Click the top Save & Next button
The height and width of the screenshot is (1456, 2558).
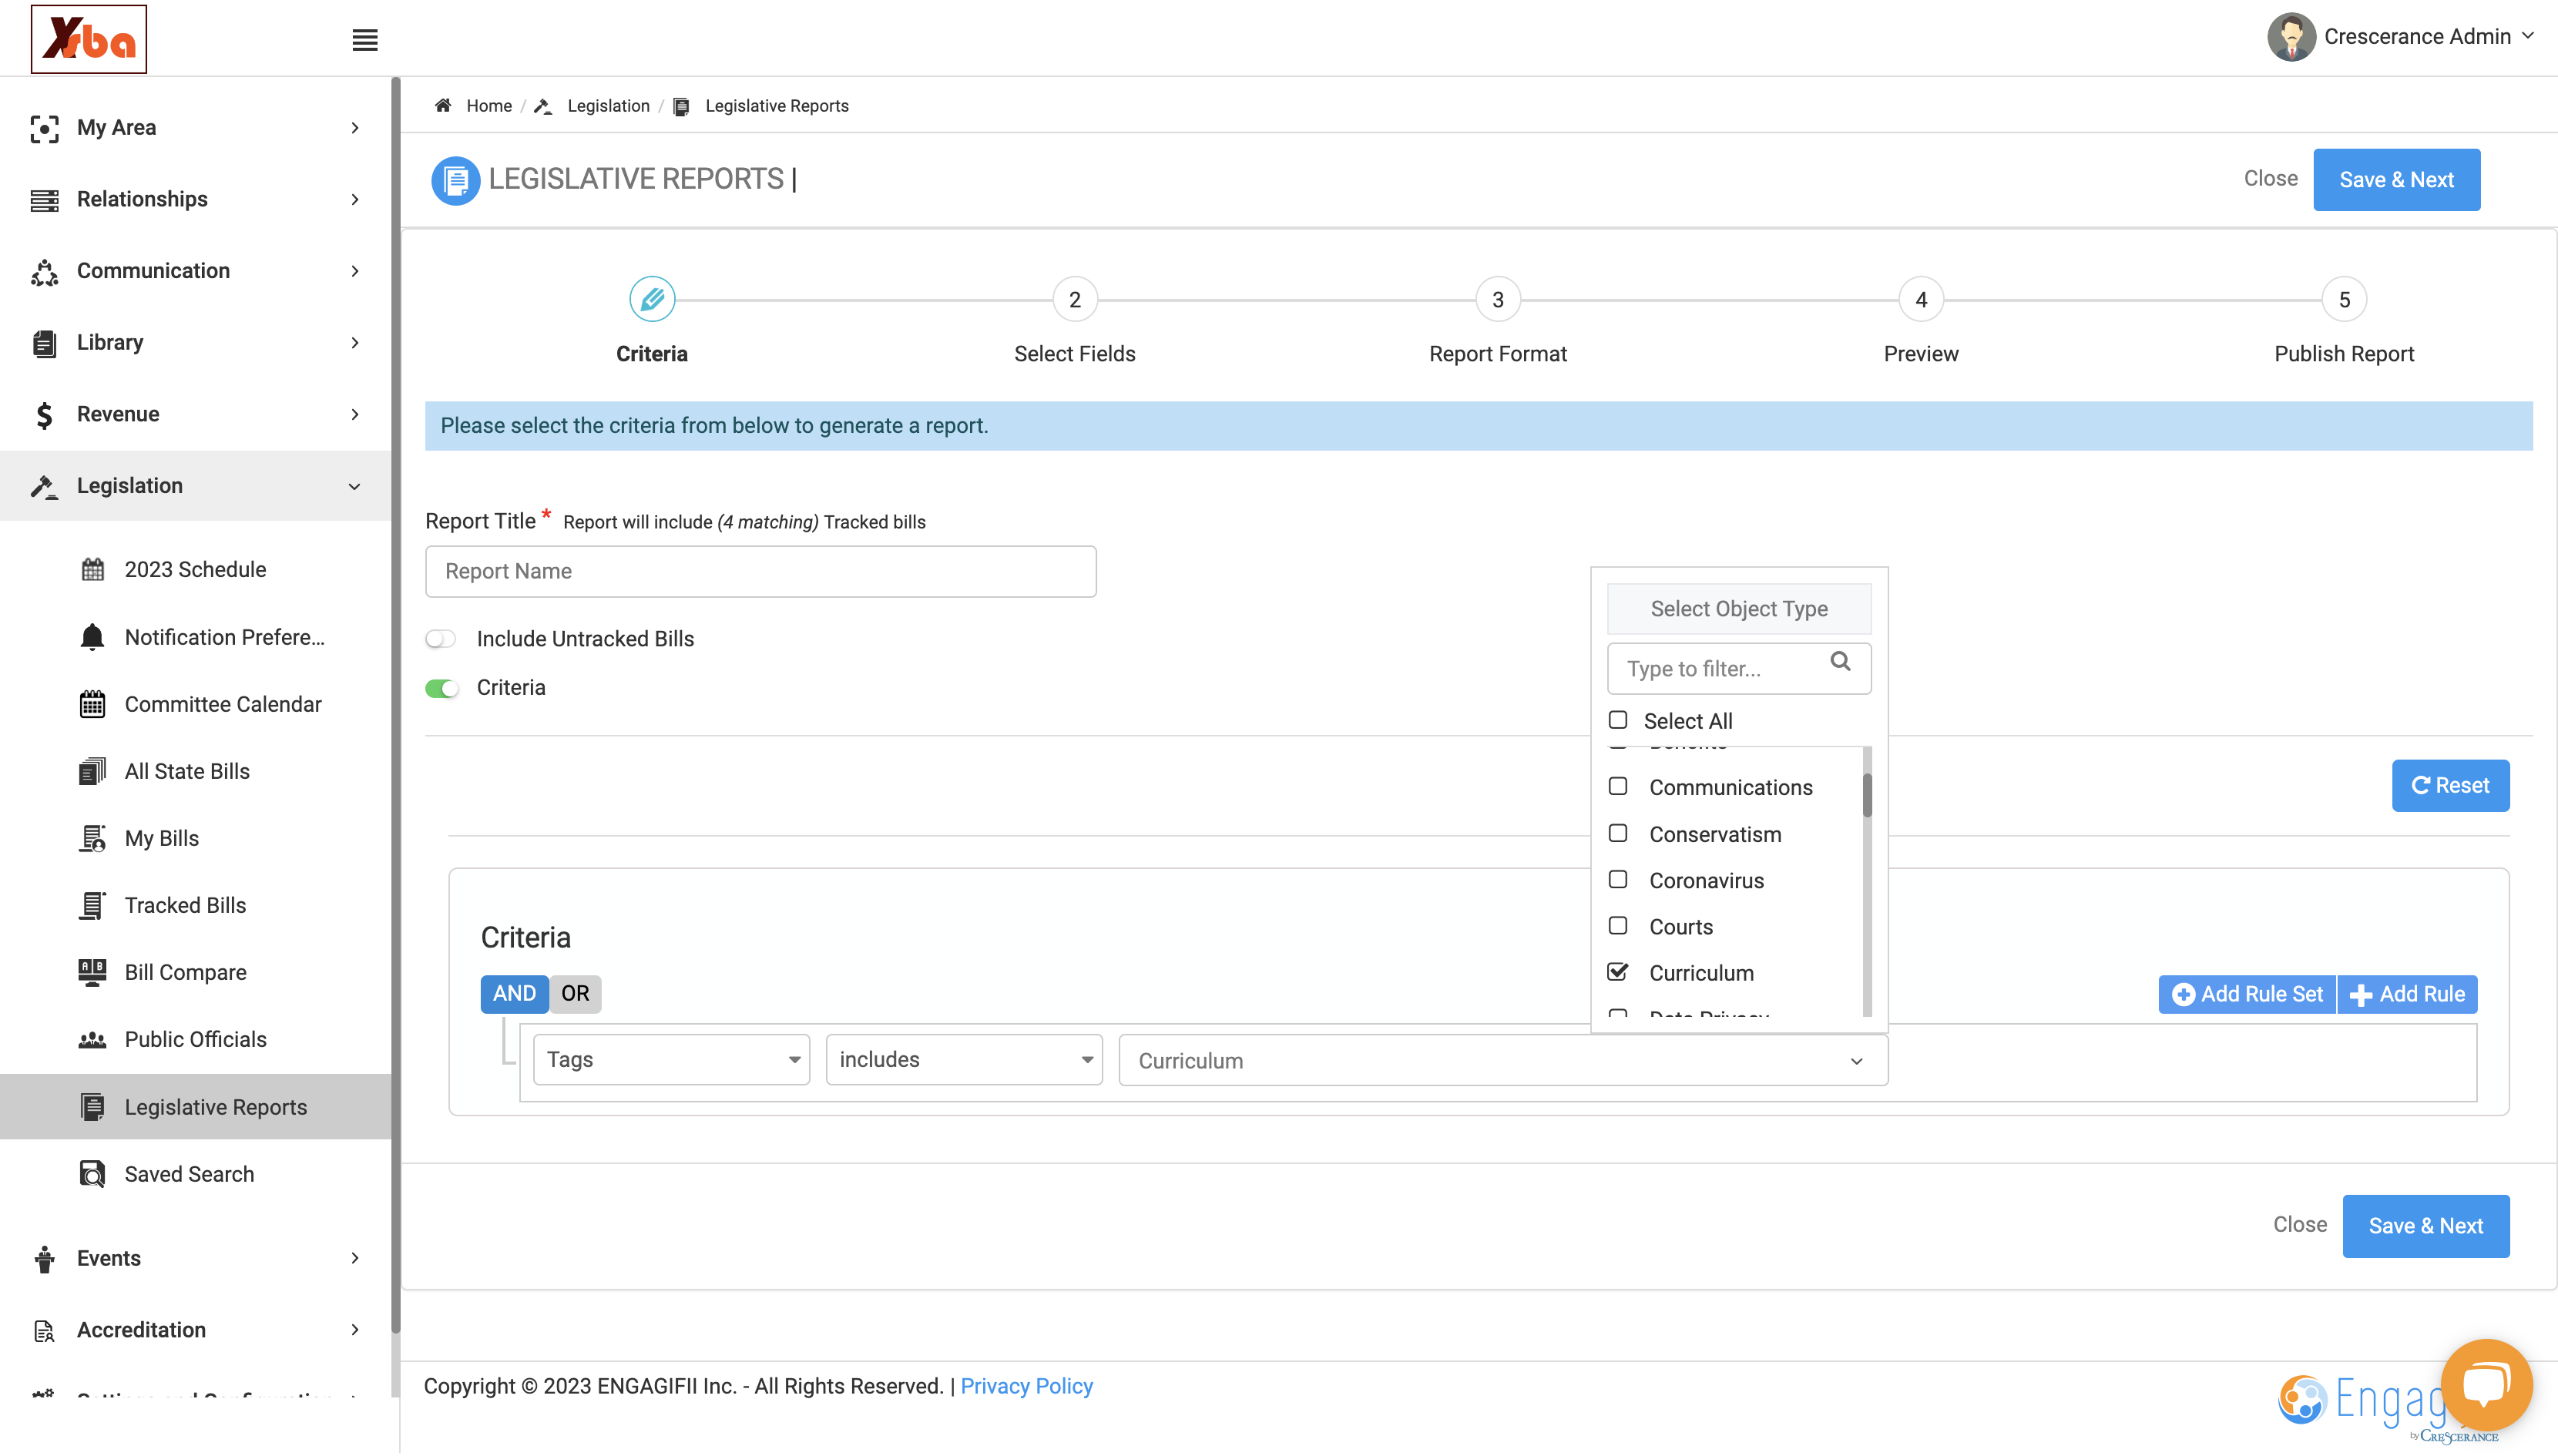click(2396, 179)
